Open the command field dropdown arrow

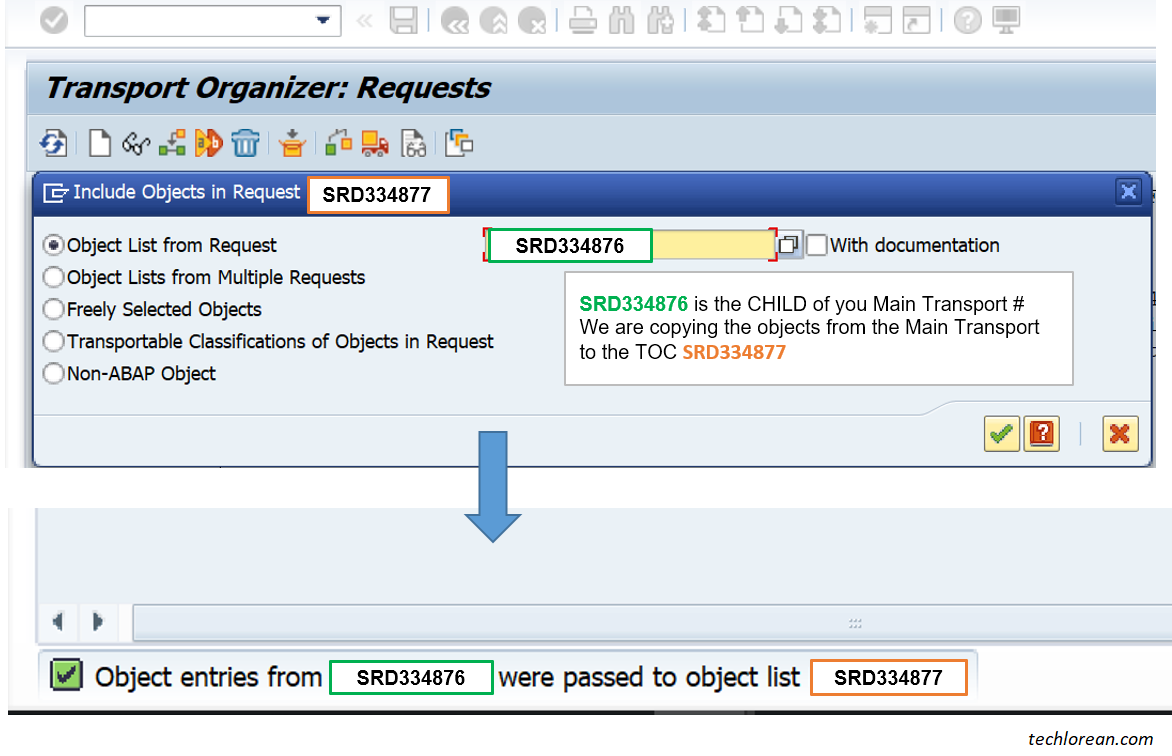(x=323, y=20)
